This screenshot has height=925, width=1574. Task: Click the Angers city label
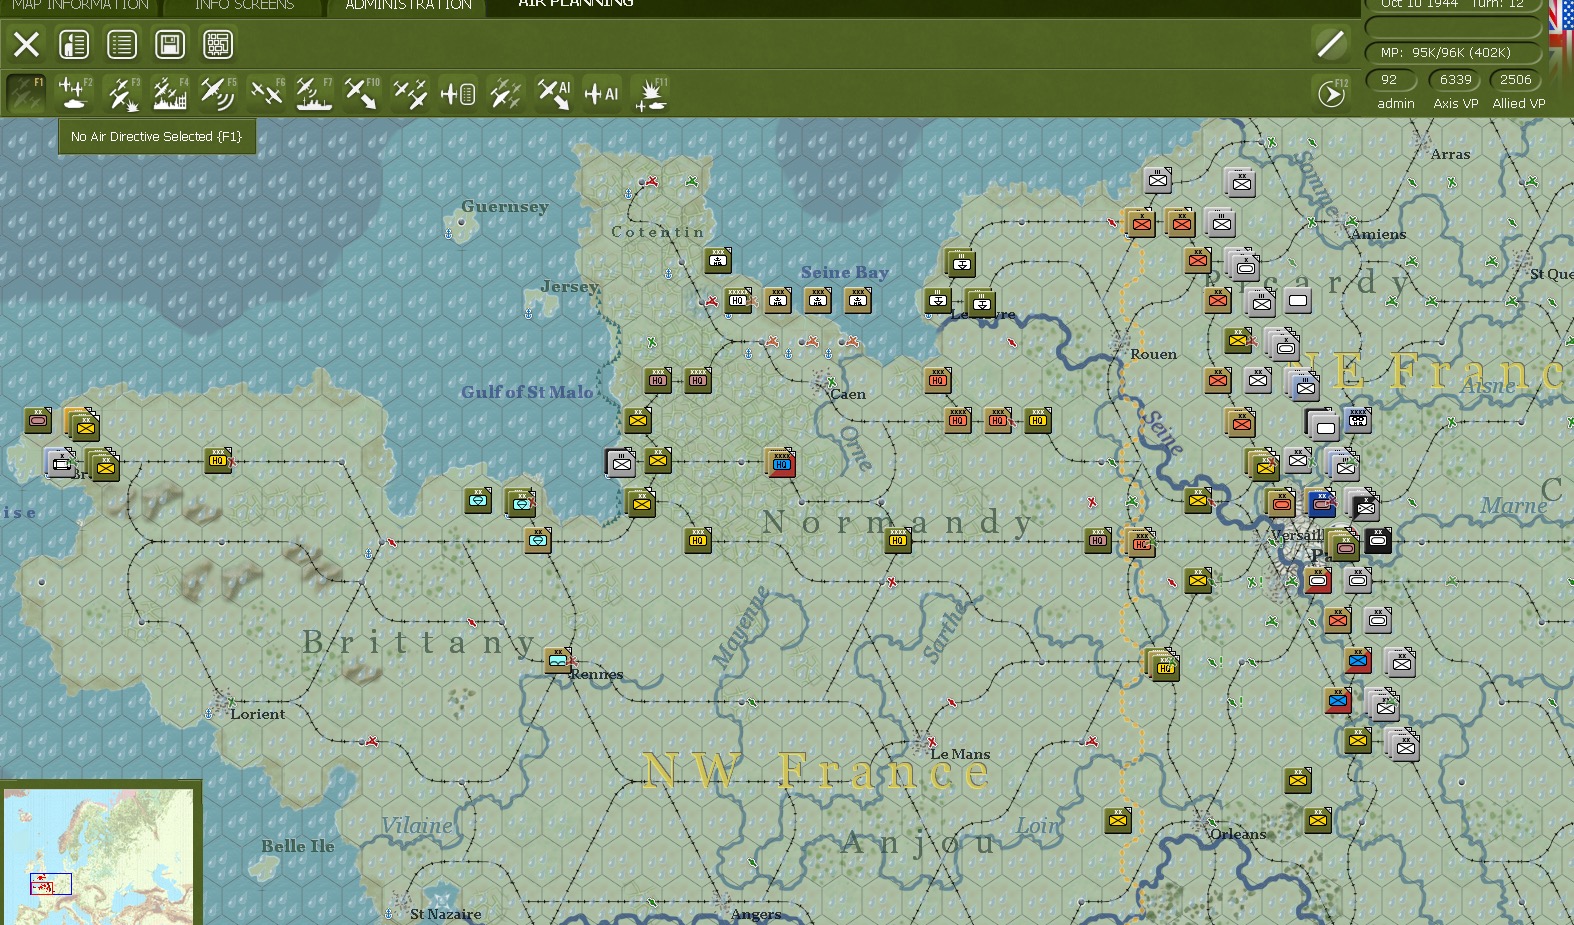[756, 914]
